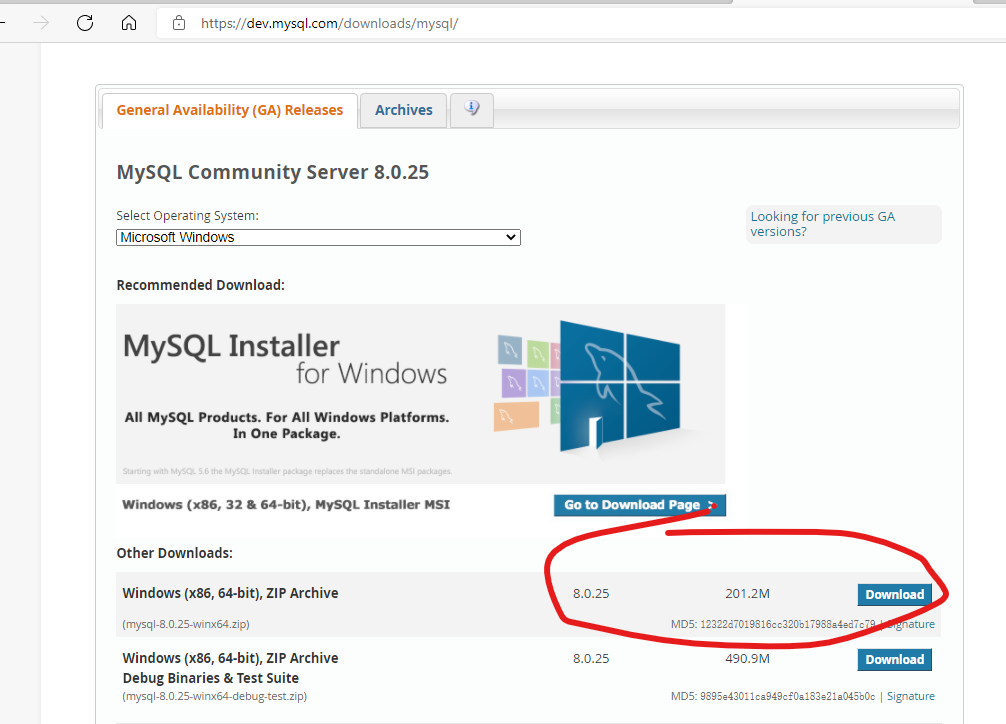Image resolution: width=1006 pixels, height=724 pixels.
Task: Click the browser refresh icon
Action: 85,23
